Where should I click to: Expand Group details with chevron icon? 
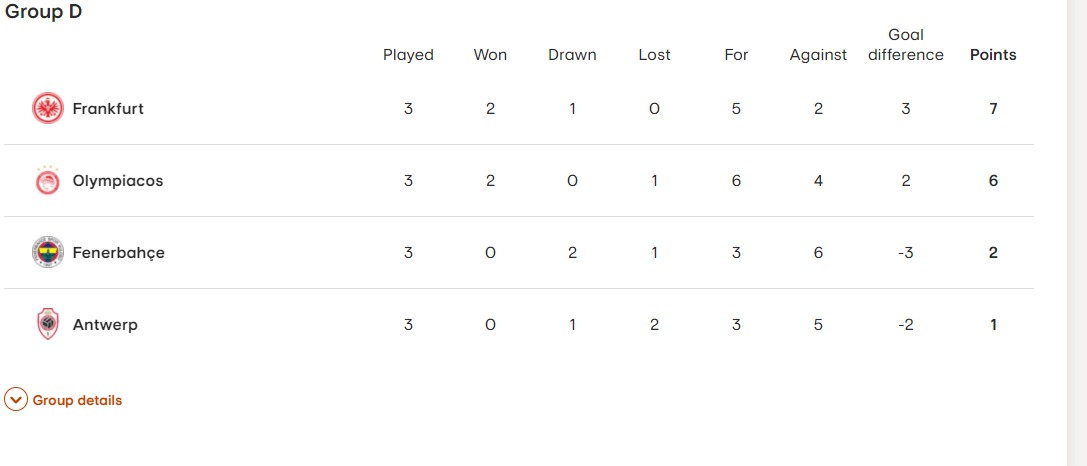(16, 400)
